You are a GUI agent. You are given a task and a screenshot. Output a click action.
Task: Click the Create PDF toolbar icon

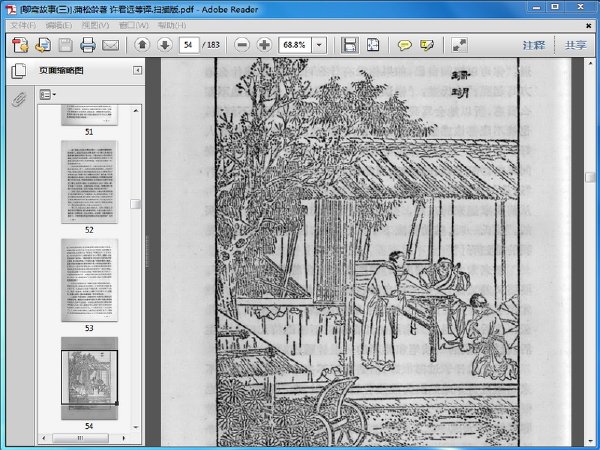coord(20,45)
